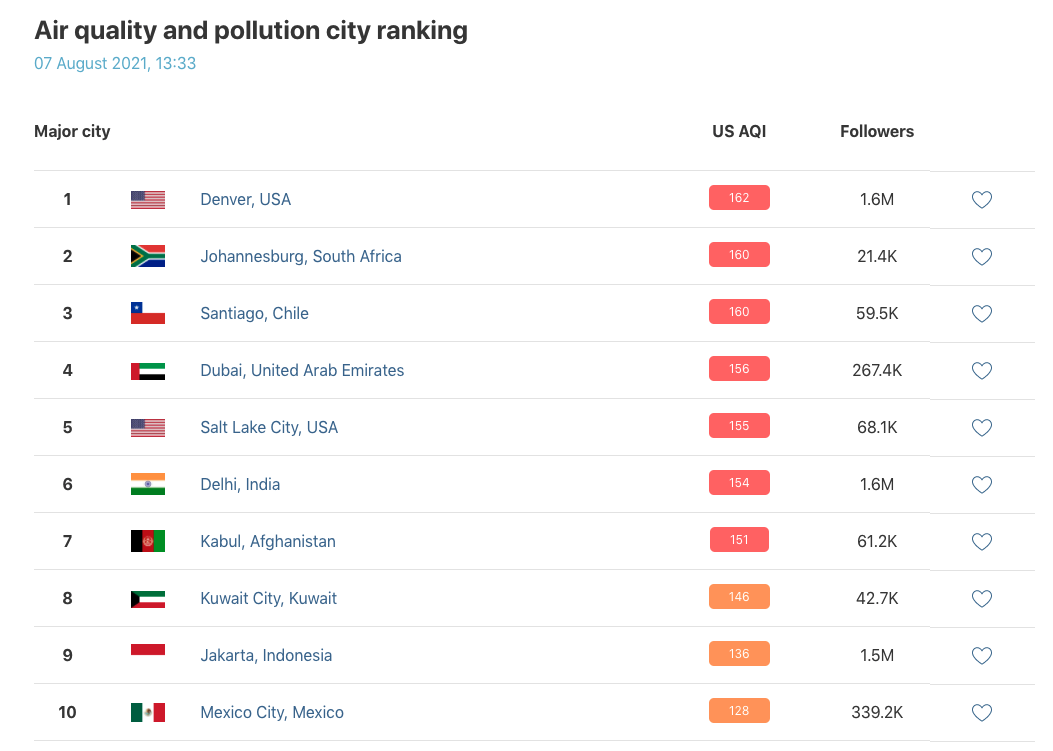
Task: Click the heart icon for Mexico City
Action: tap(981, 713)
